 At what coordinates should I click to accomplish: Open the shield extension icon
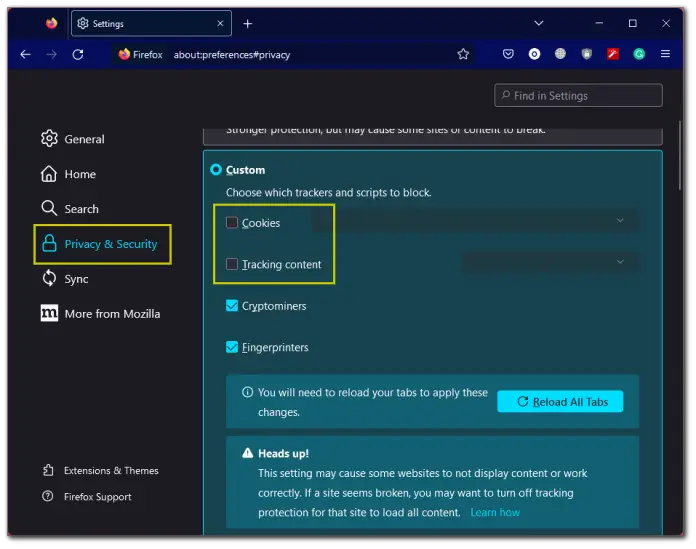pos(587,54)
